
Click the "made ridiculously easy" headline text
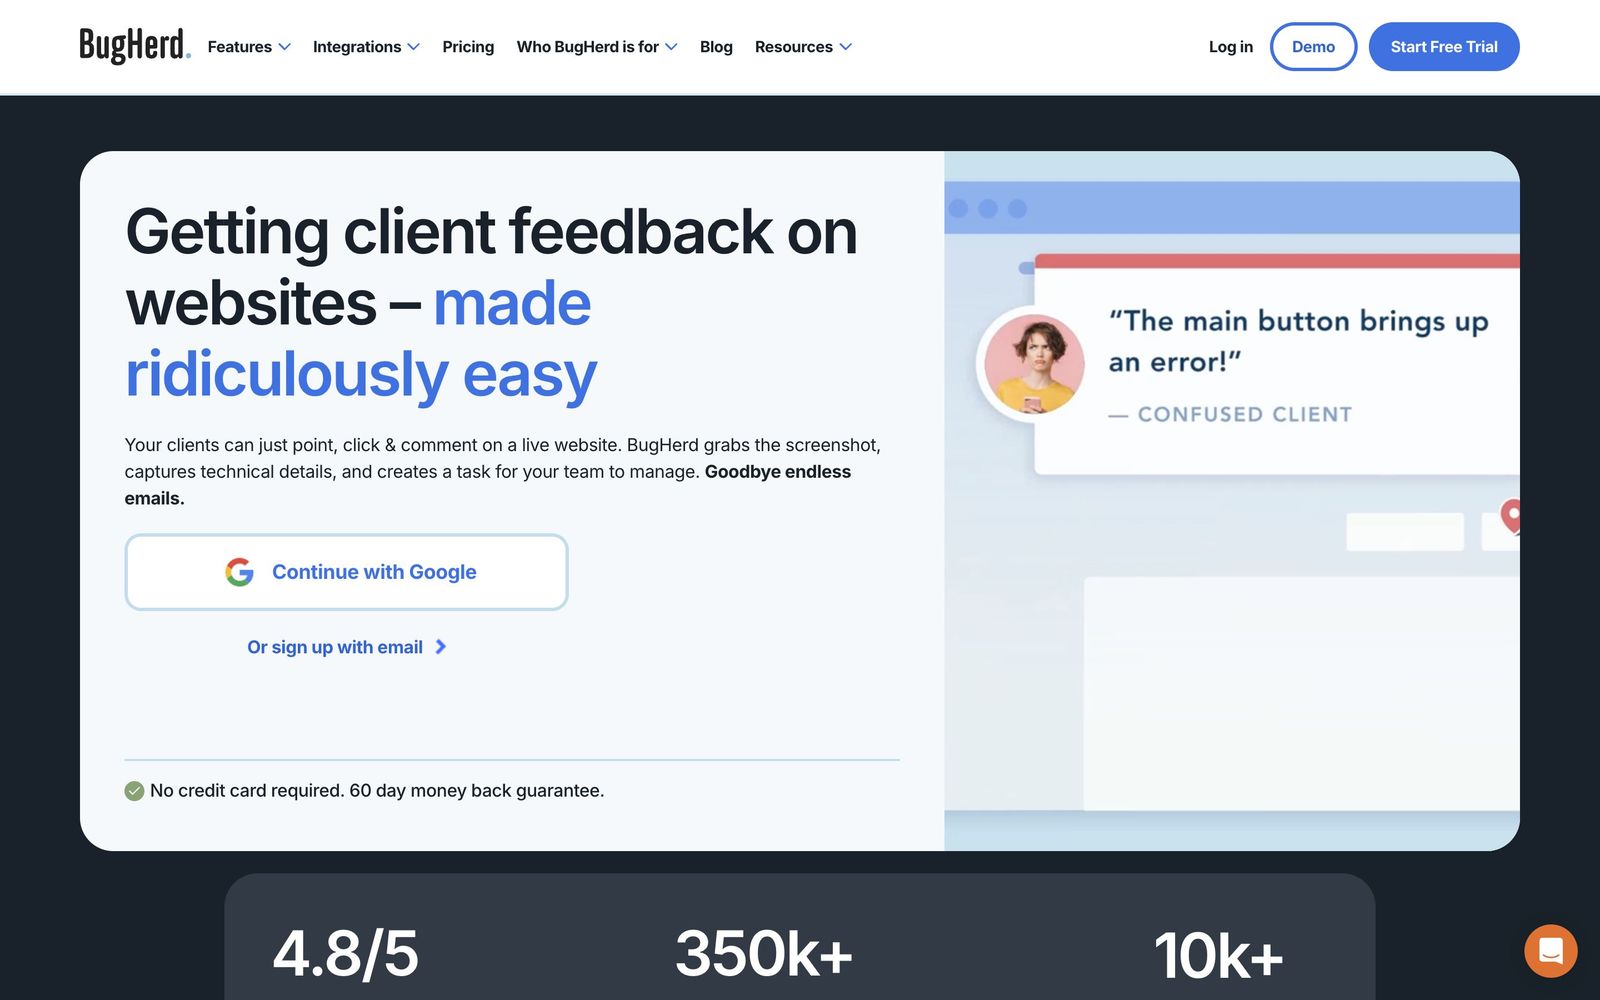[361, 338]
